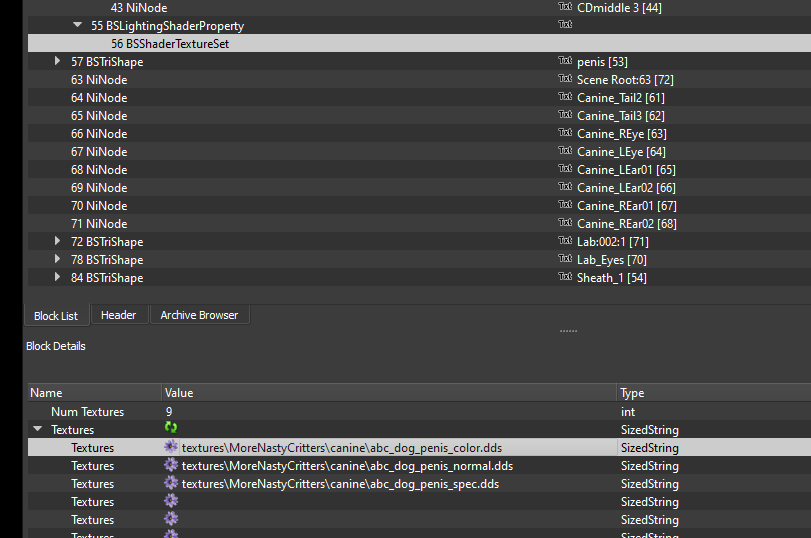Expand the 72 BSTriShape node
The height and width of the screenshot is (538, 811).
click(x=57, y=241)
